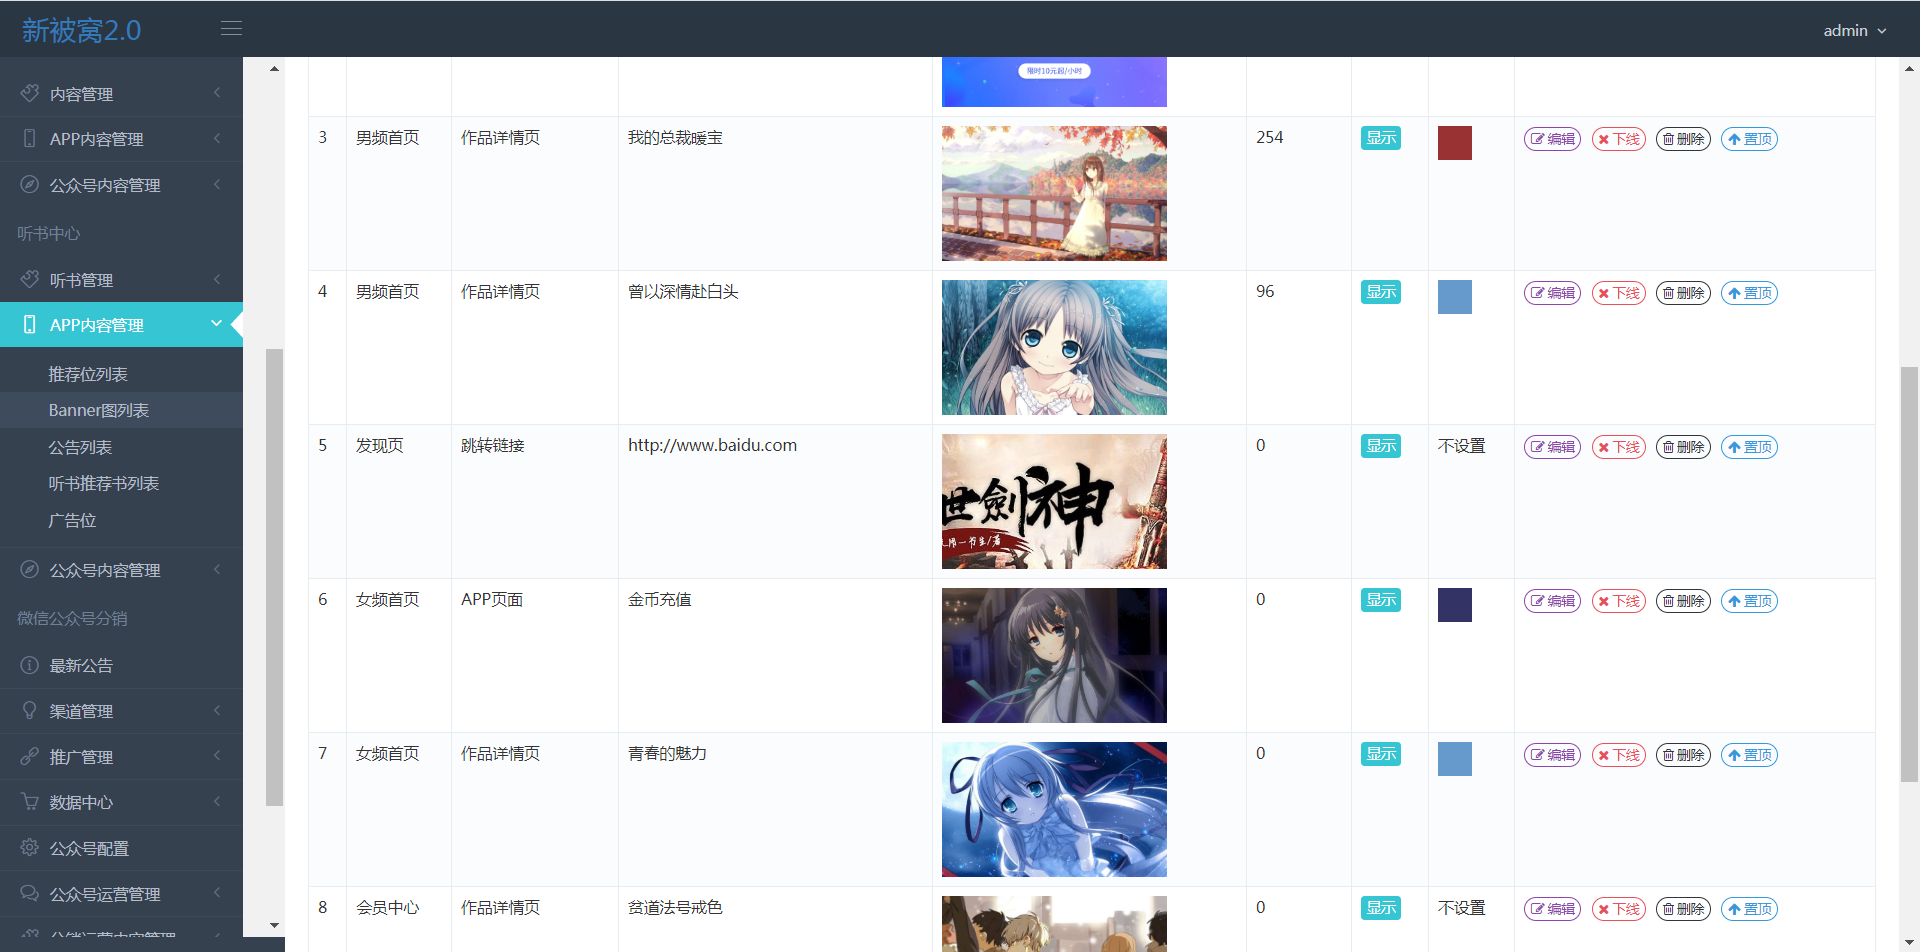Click the dark navy swatch for 金币充值

pos(1455,605)
